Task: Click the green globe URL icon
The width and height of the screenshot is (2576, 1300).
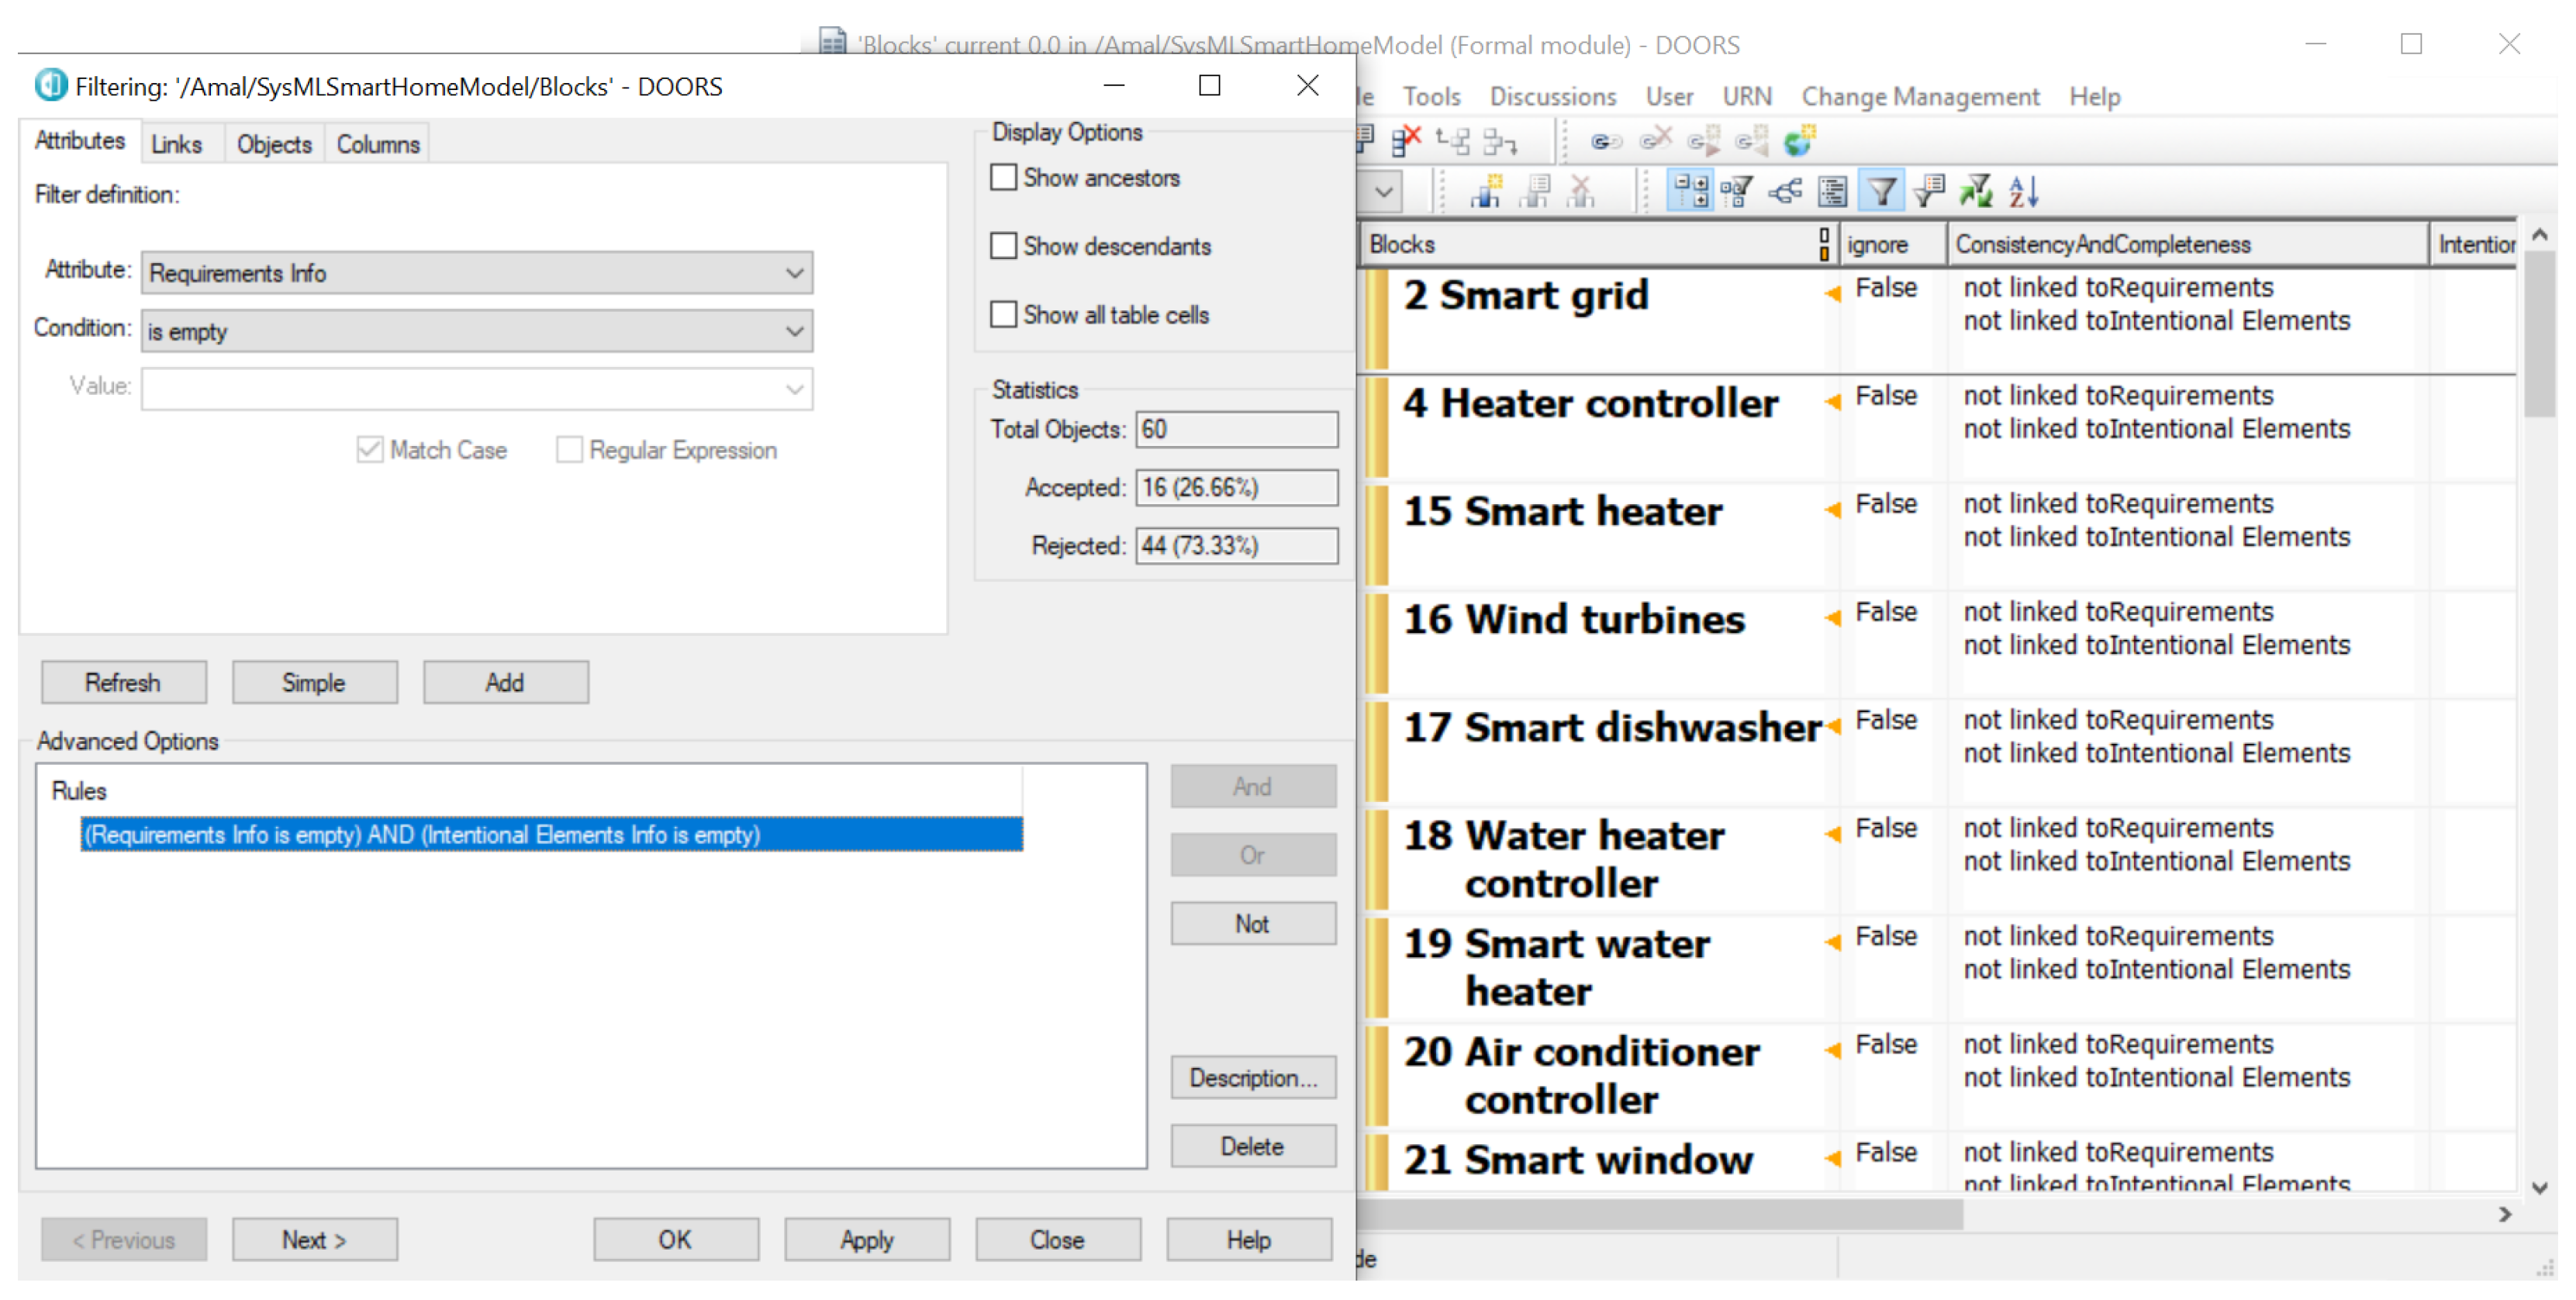Action: (1799, 141)
